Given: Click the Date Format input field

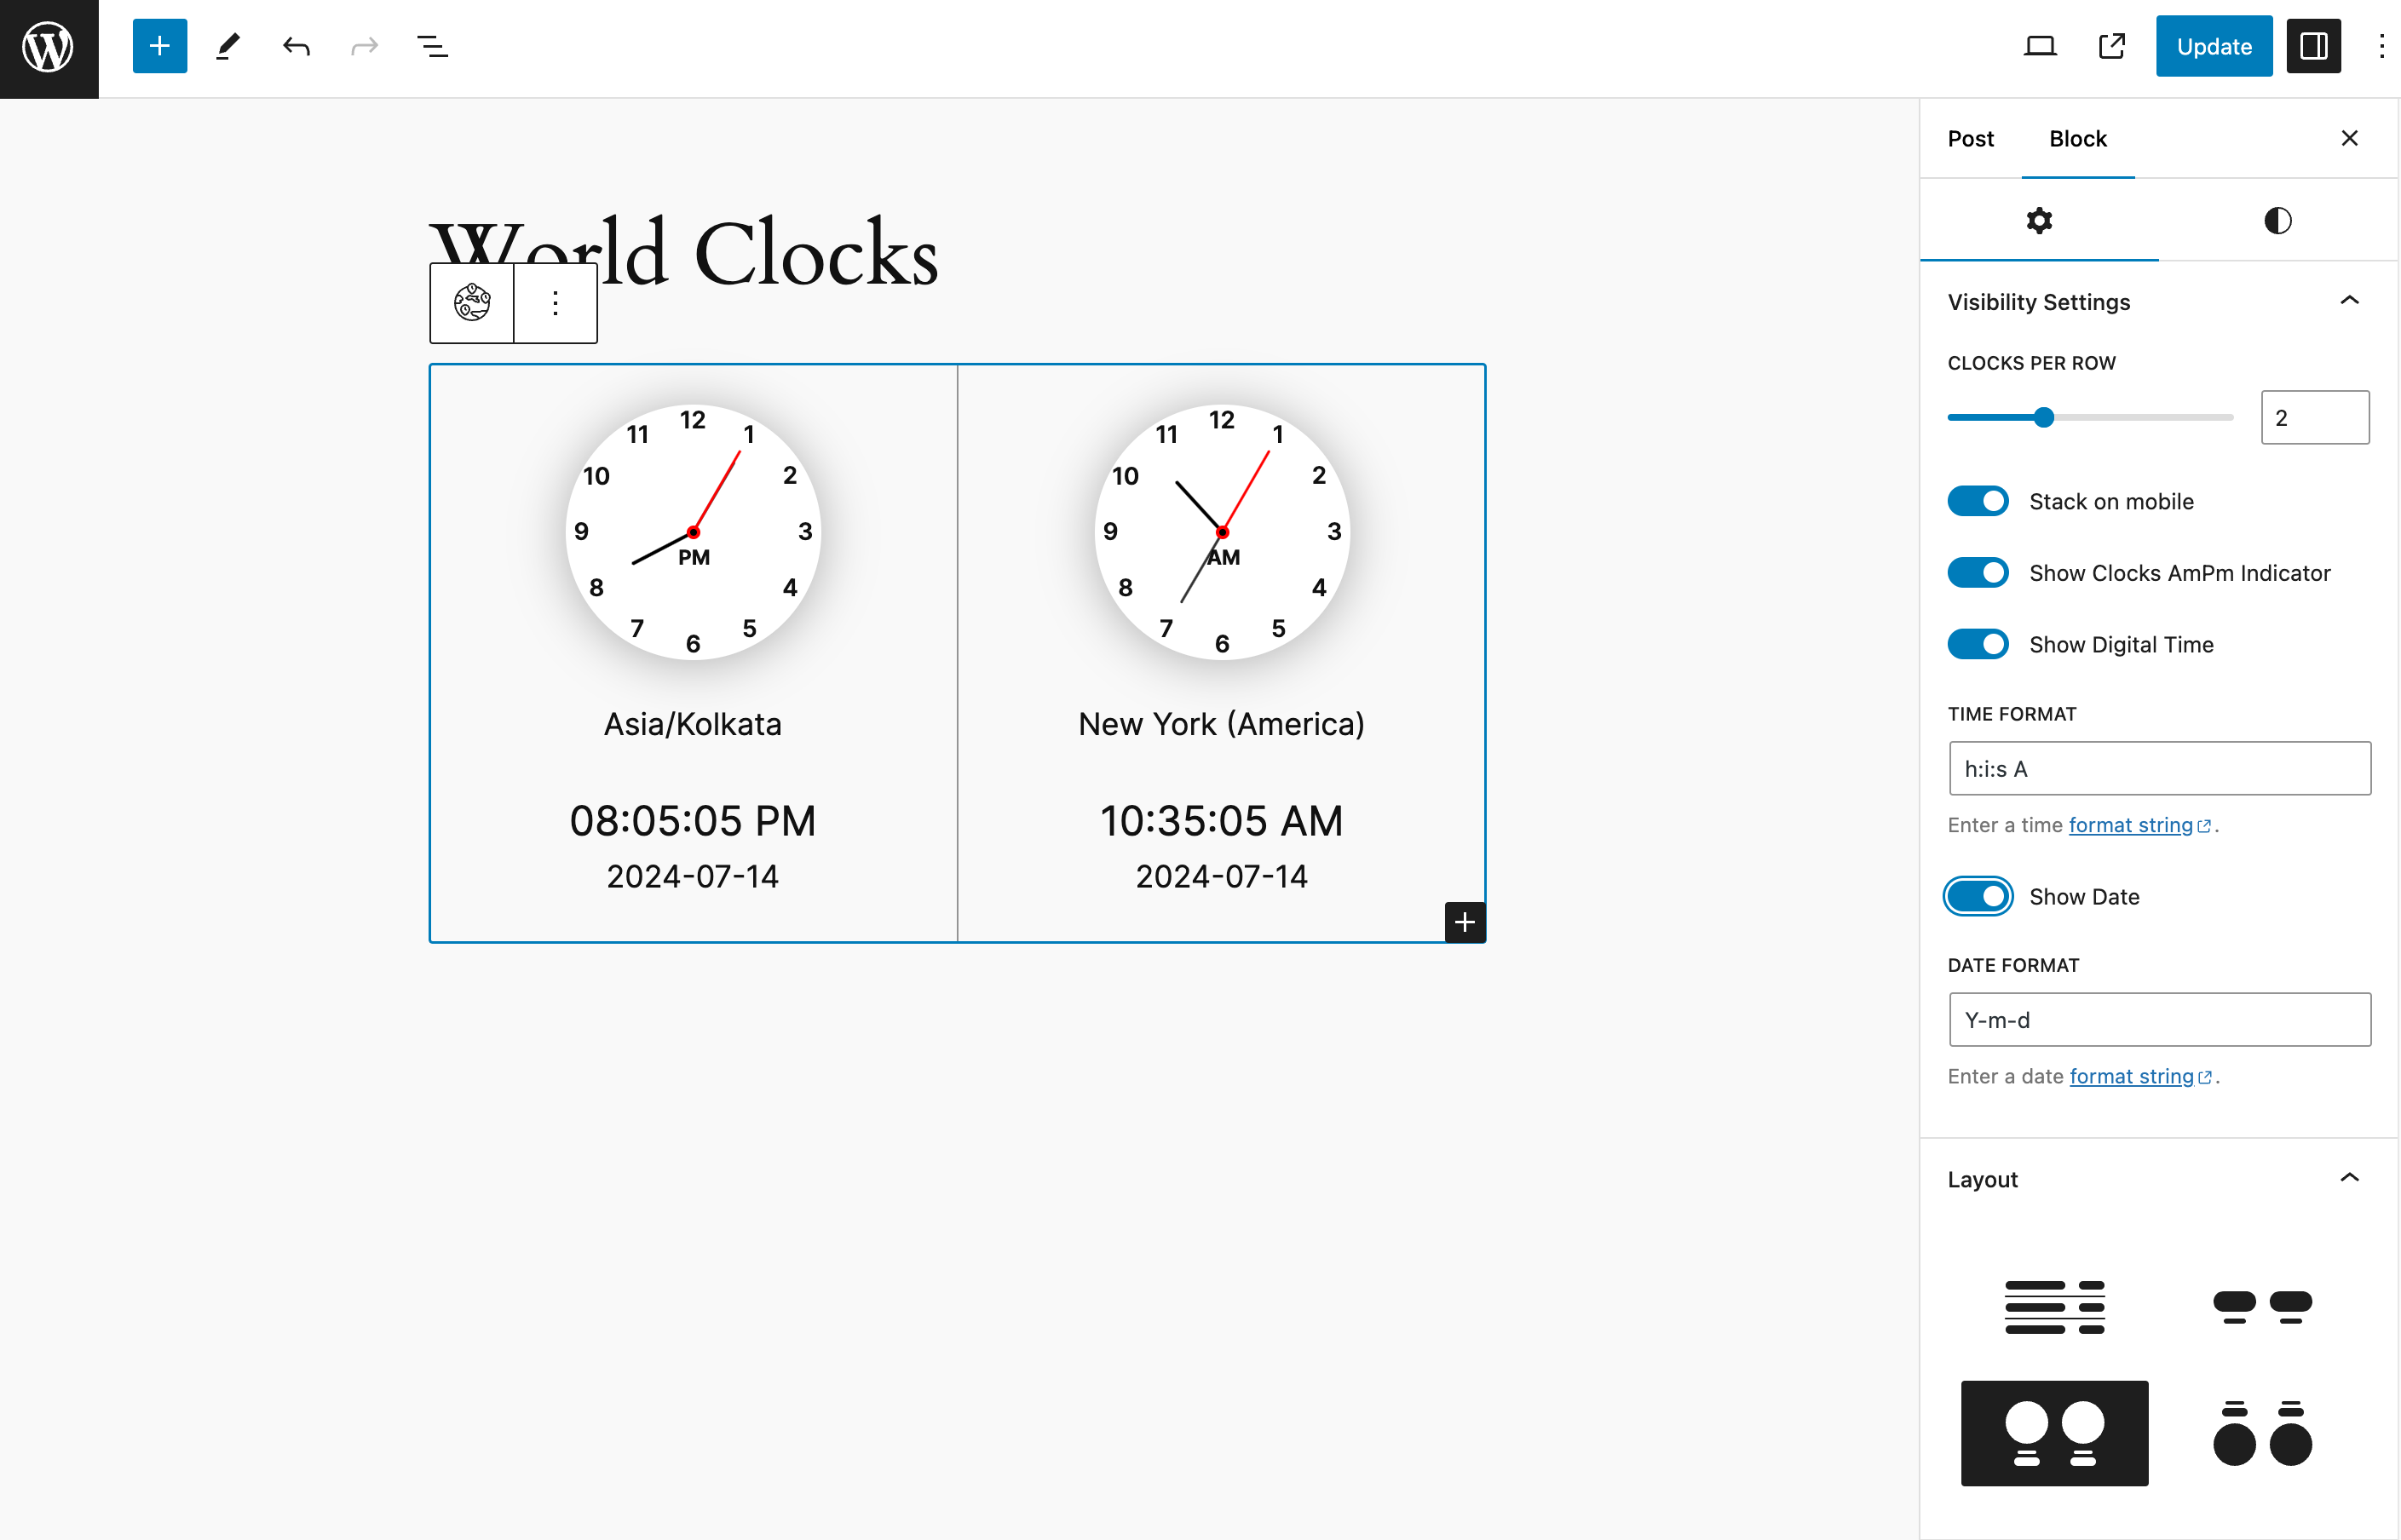Looking at the screenshot, I should (x=2160, y=1019).
